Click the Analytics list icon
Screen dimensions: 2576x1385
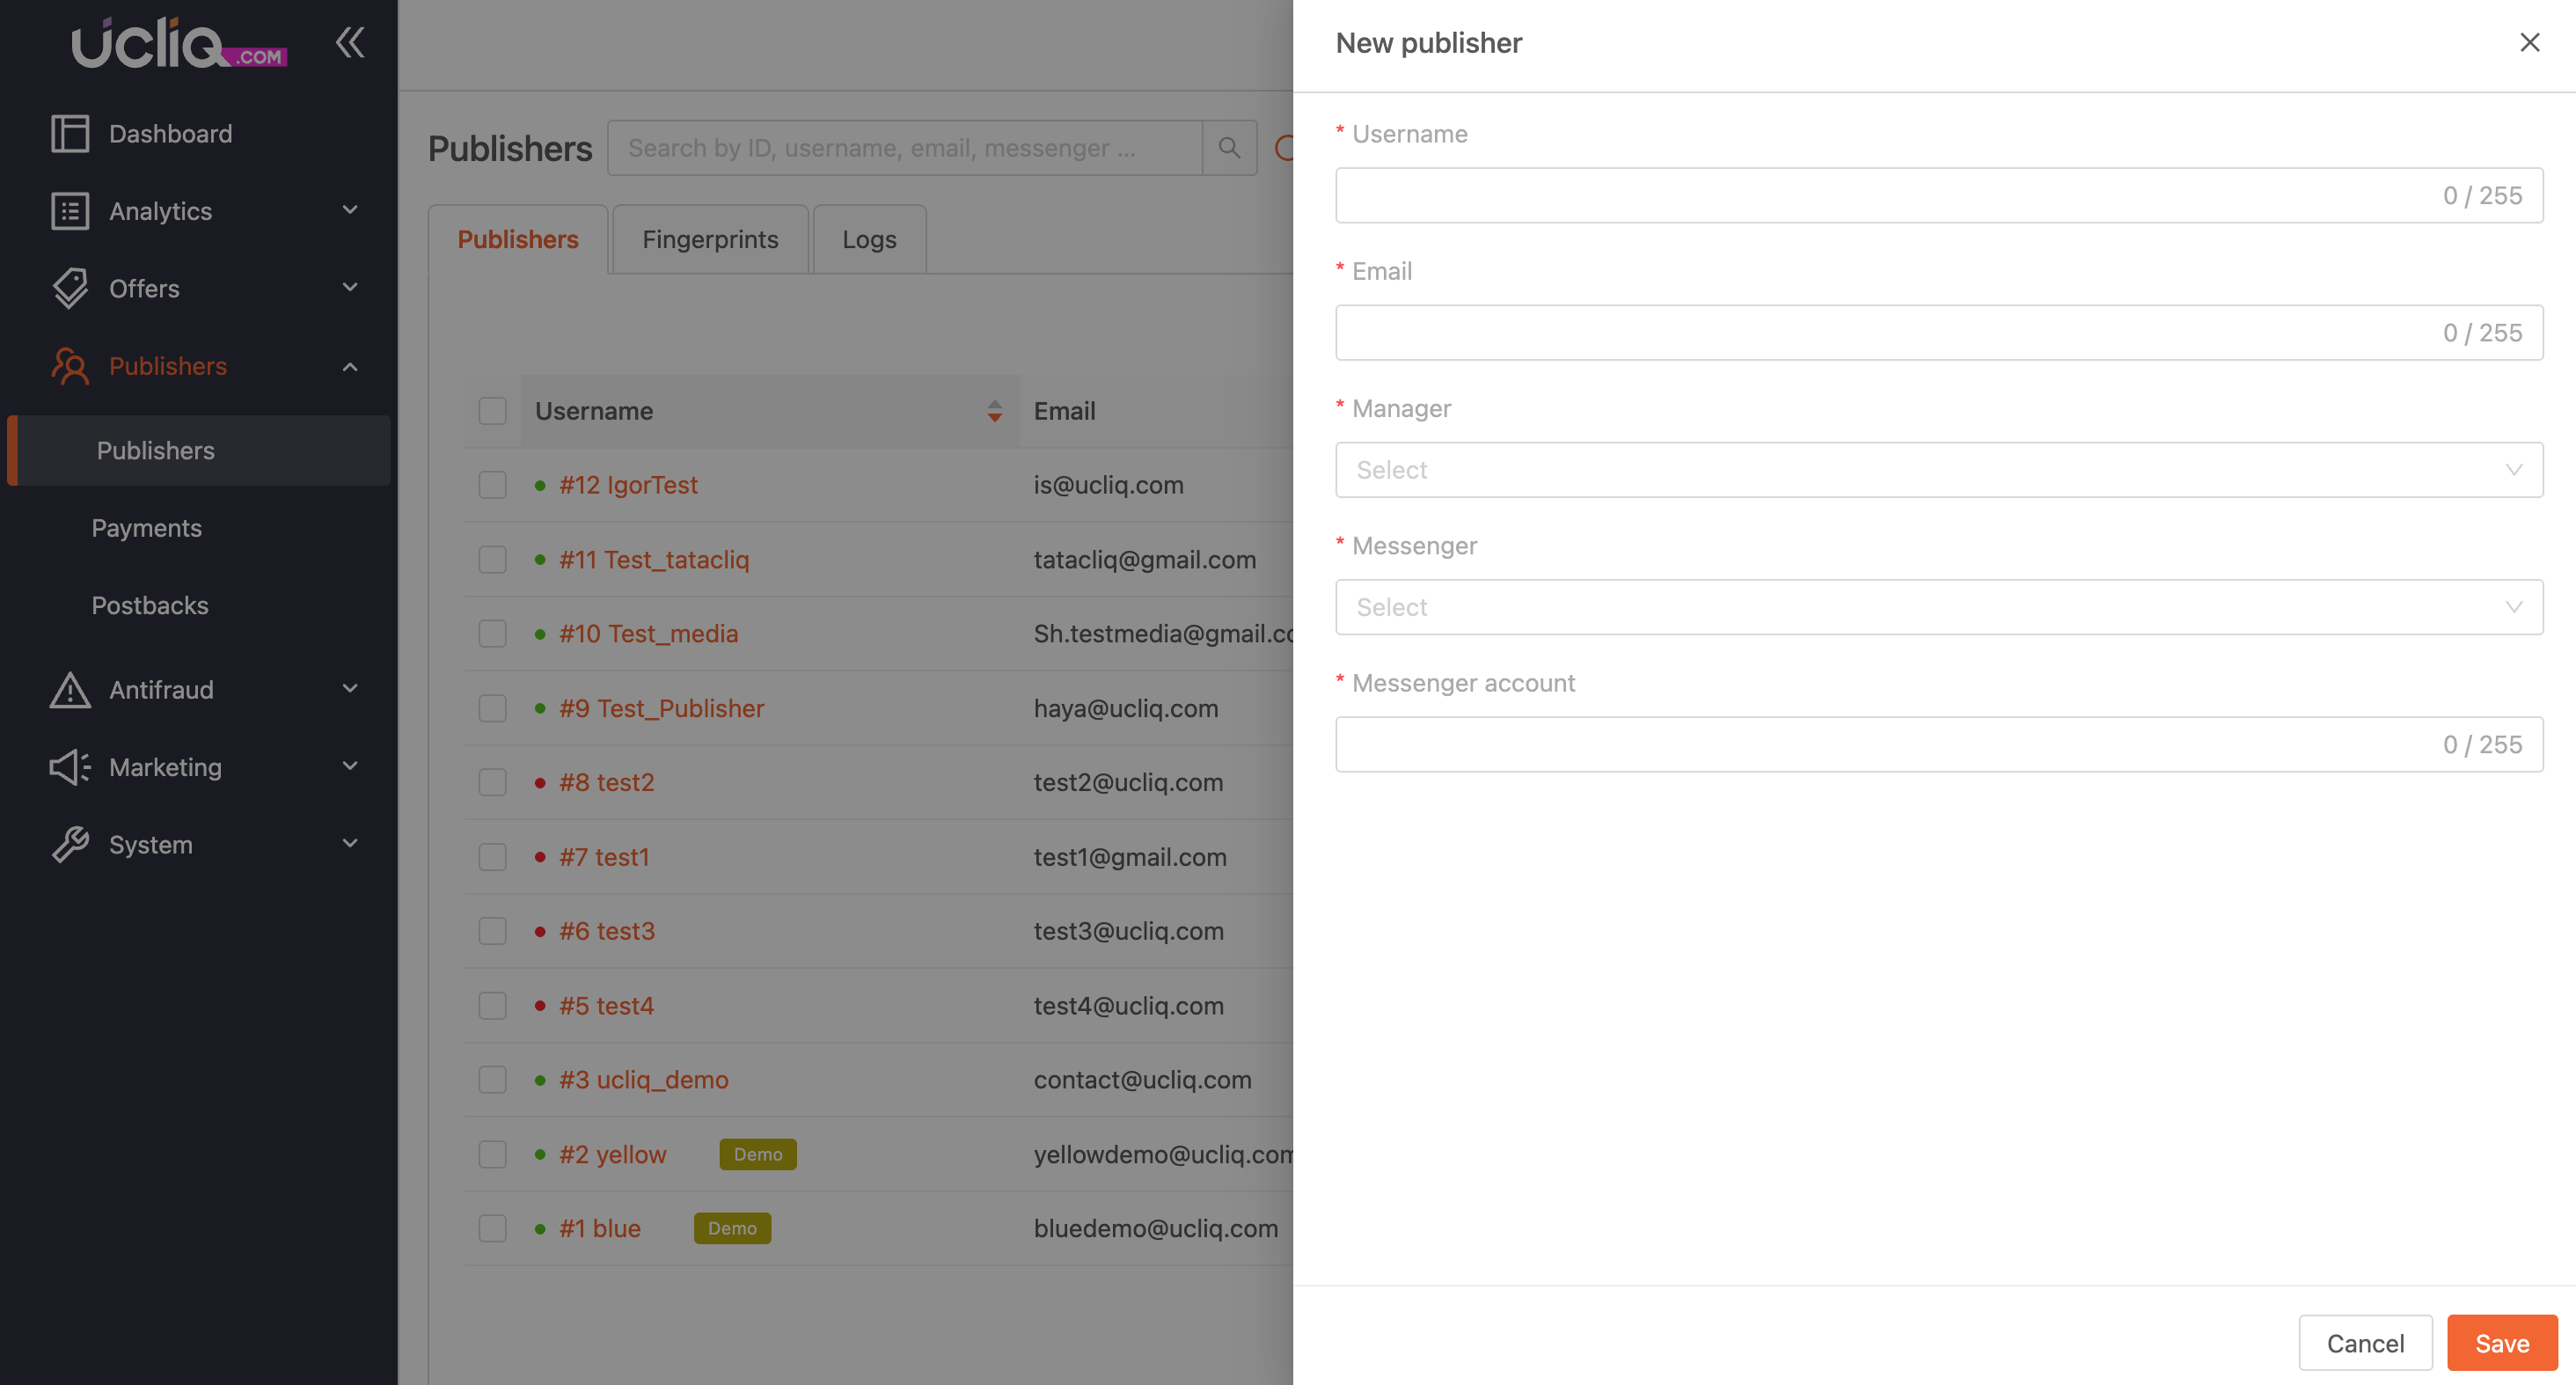(x=70, y=211)
